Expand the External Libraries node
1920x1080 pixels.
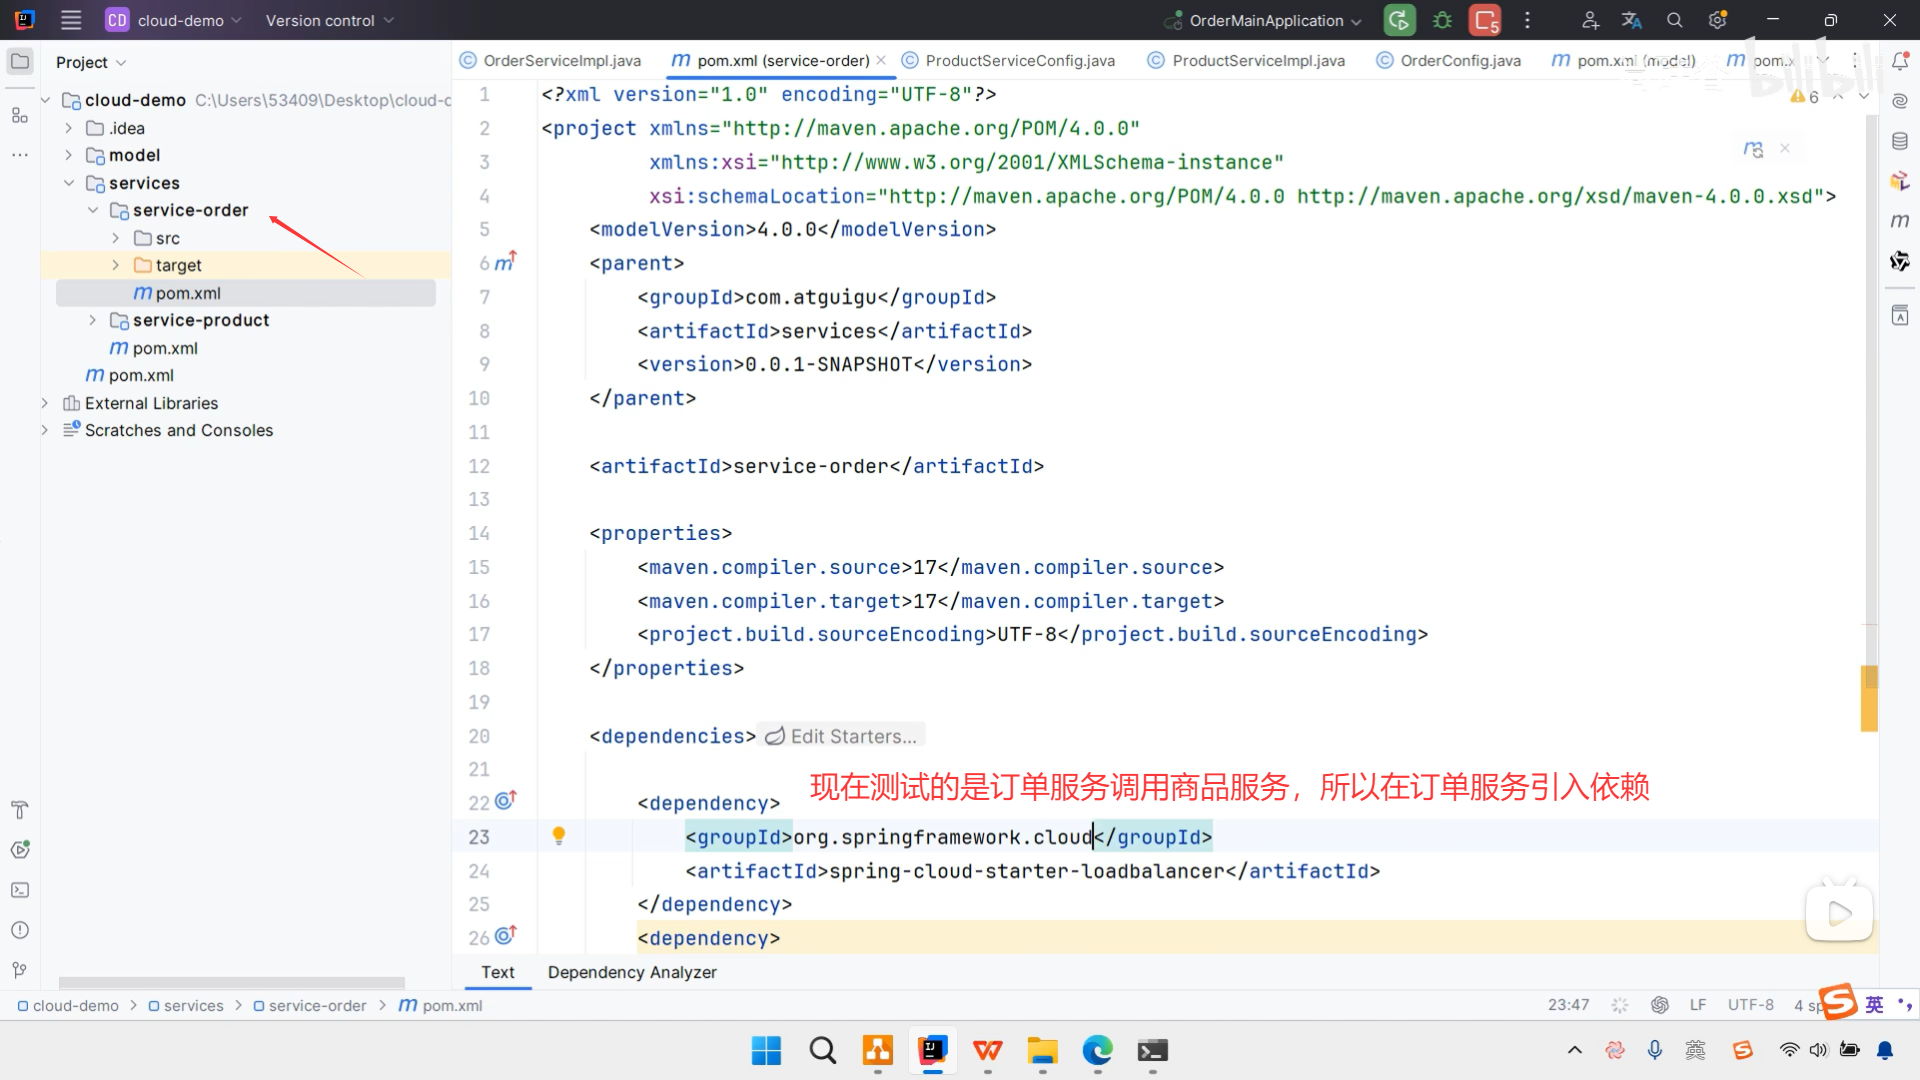point(45,403)
